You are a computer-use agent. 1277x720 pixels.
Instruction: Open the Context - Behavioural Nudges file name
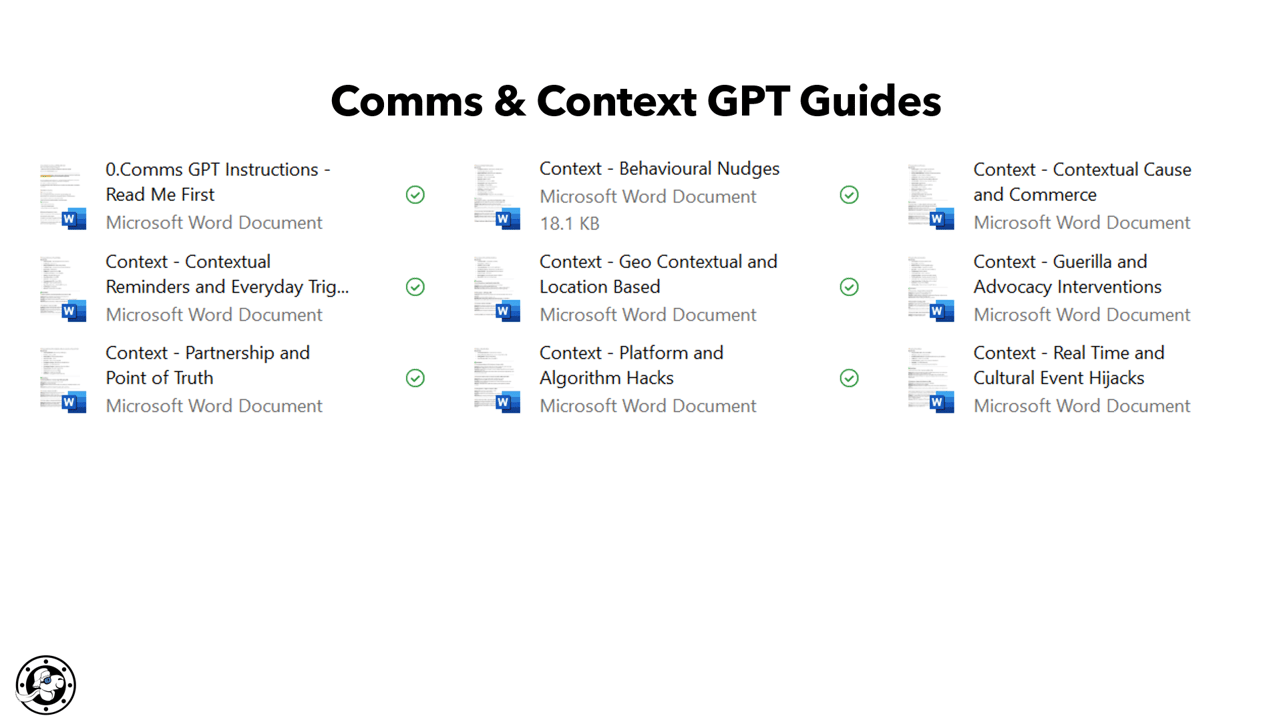[659, 169]
